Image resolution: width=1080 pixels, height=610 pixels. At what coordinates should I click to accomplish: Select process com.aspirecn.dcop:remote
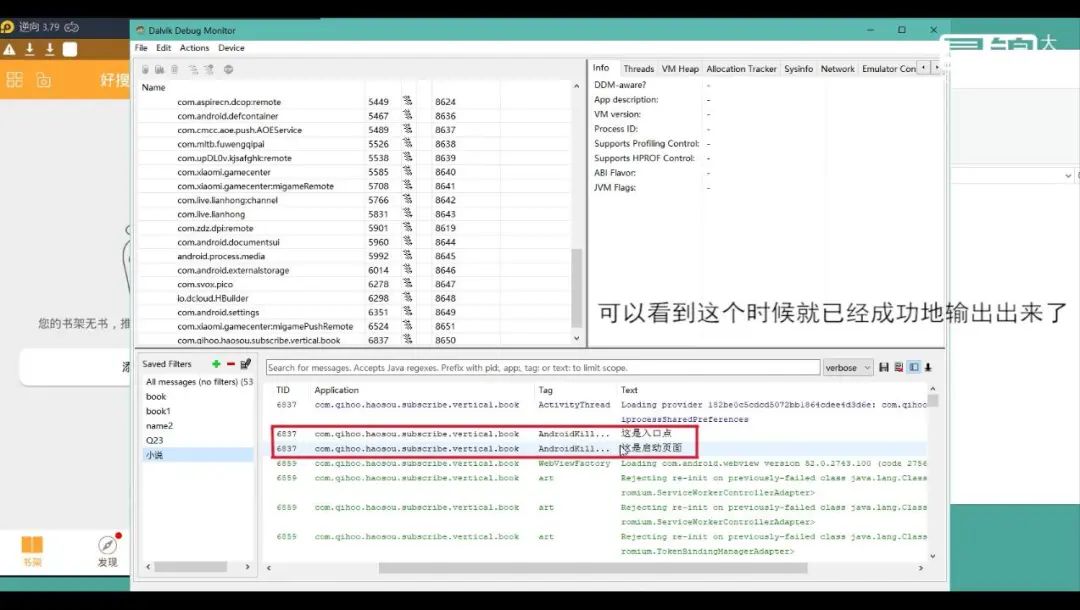[x=355, y=102]
